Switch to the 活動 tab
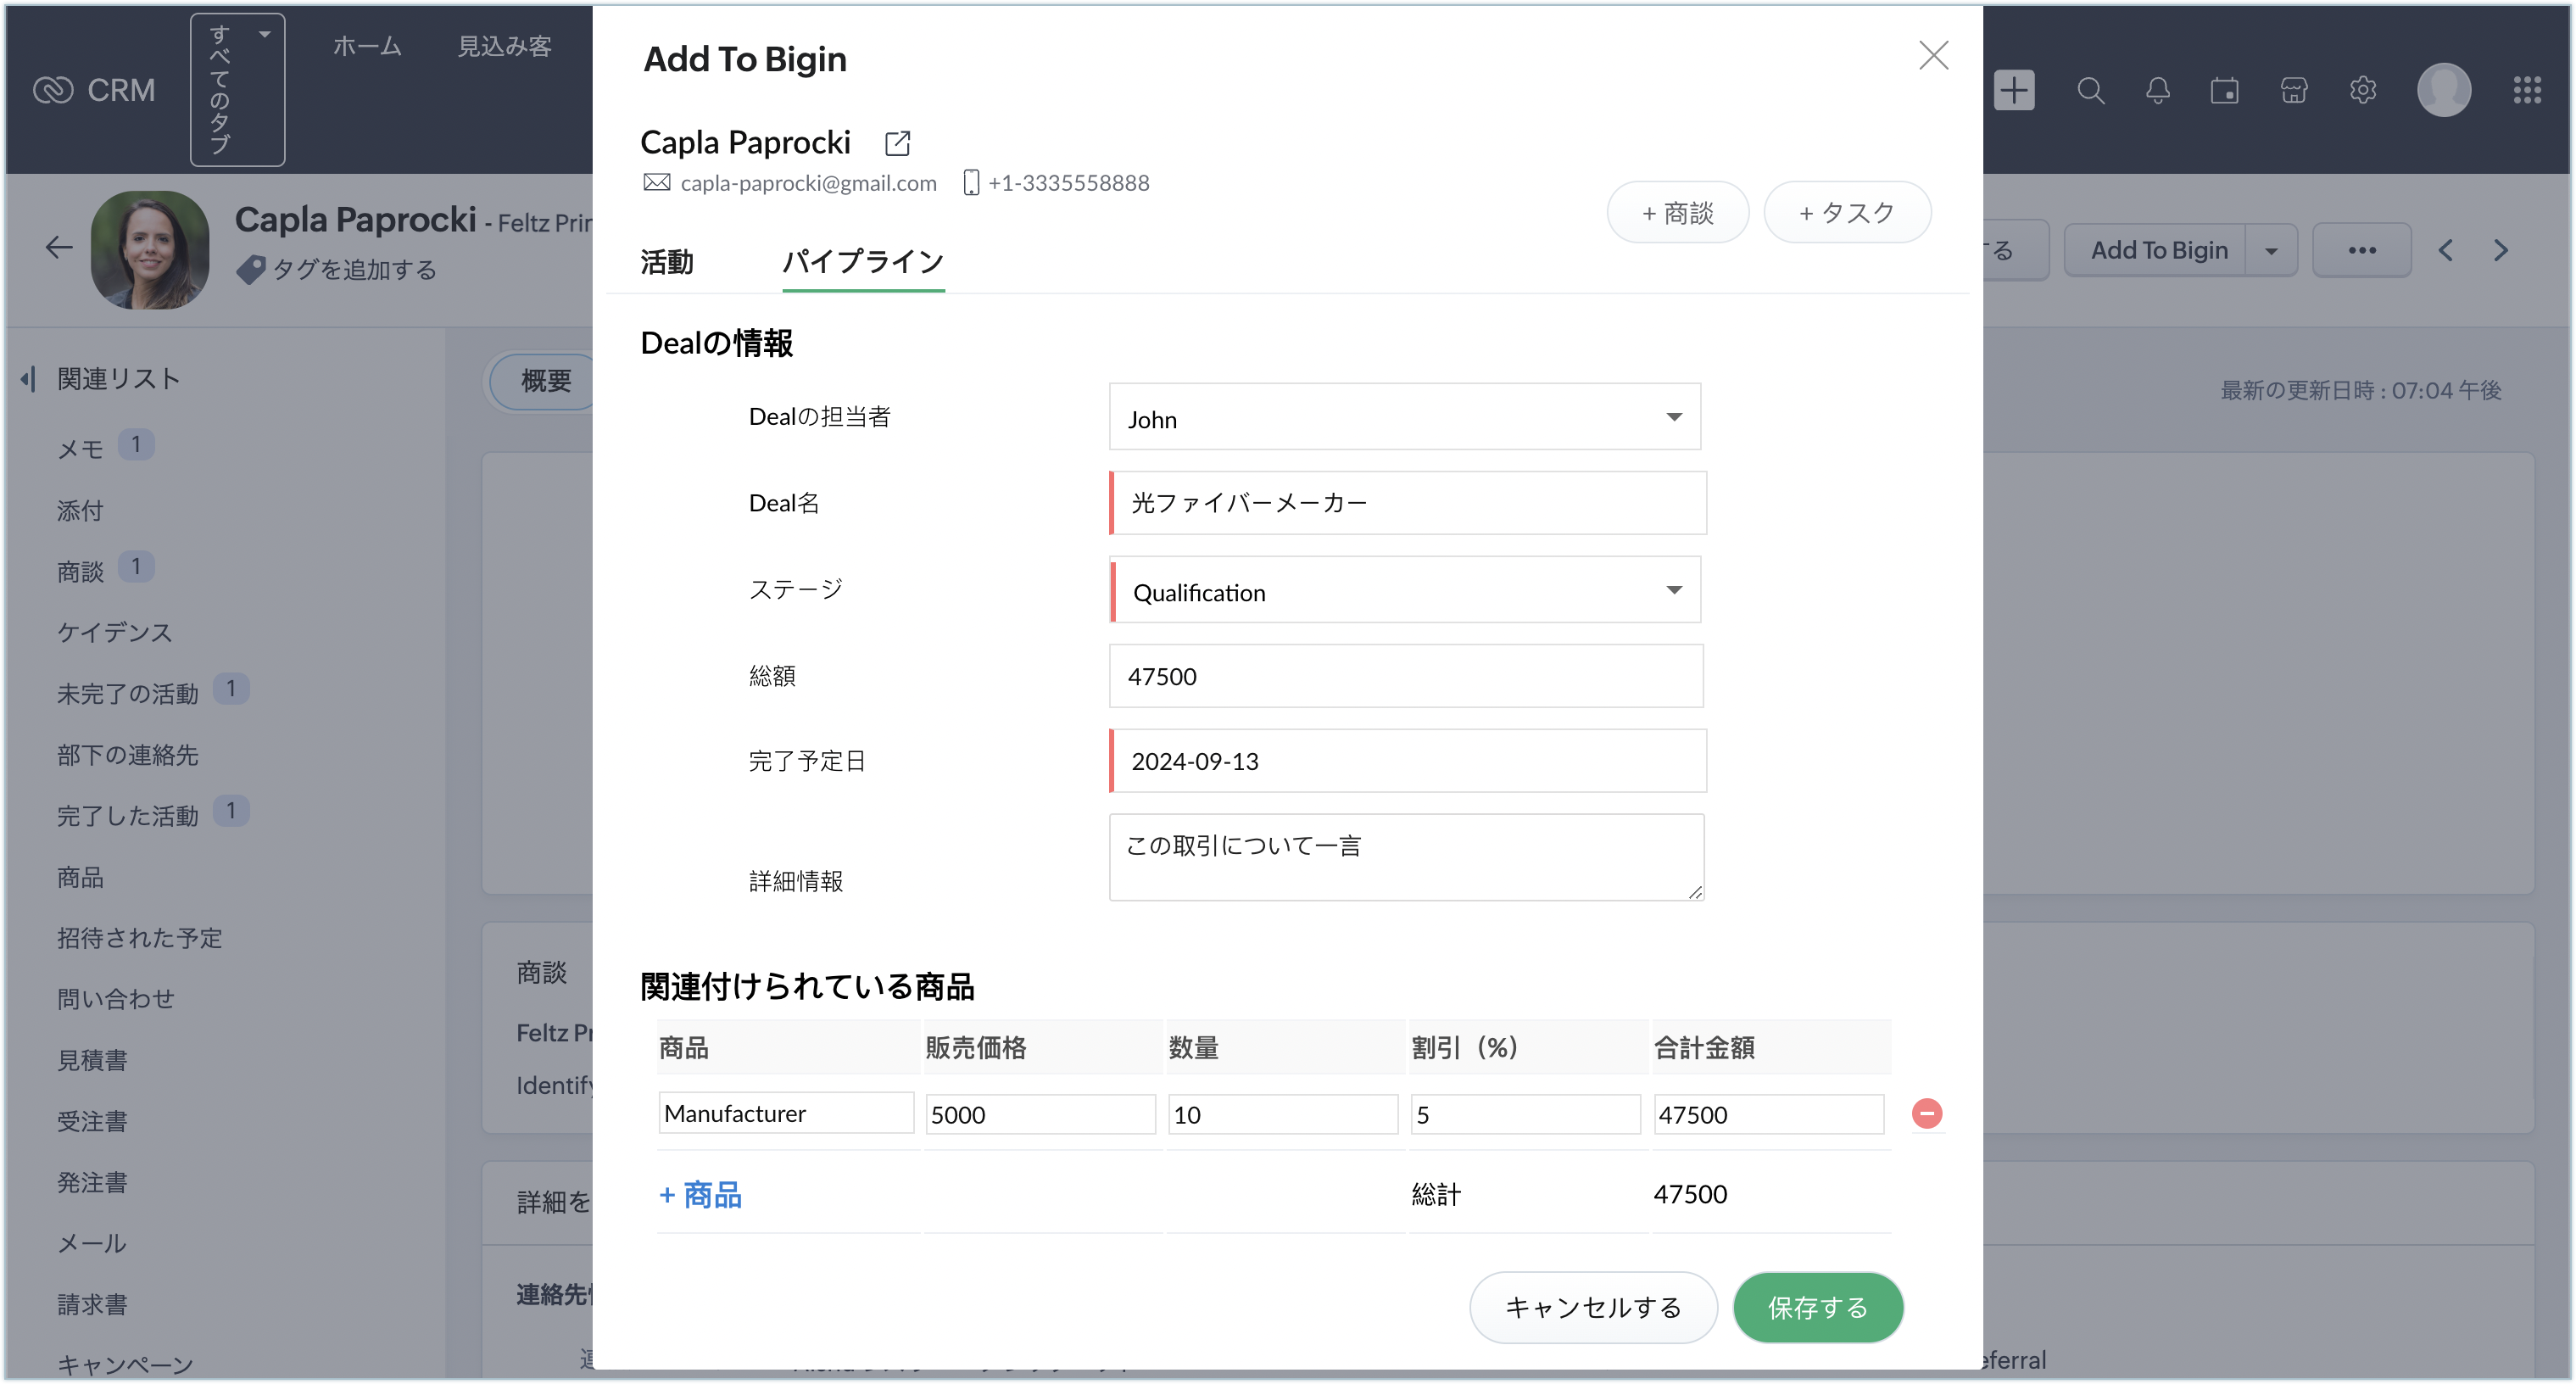The height and width of the screenshot is (1384, 2576). click(x=666, y=262)
